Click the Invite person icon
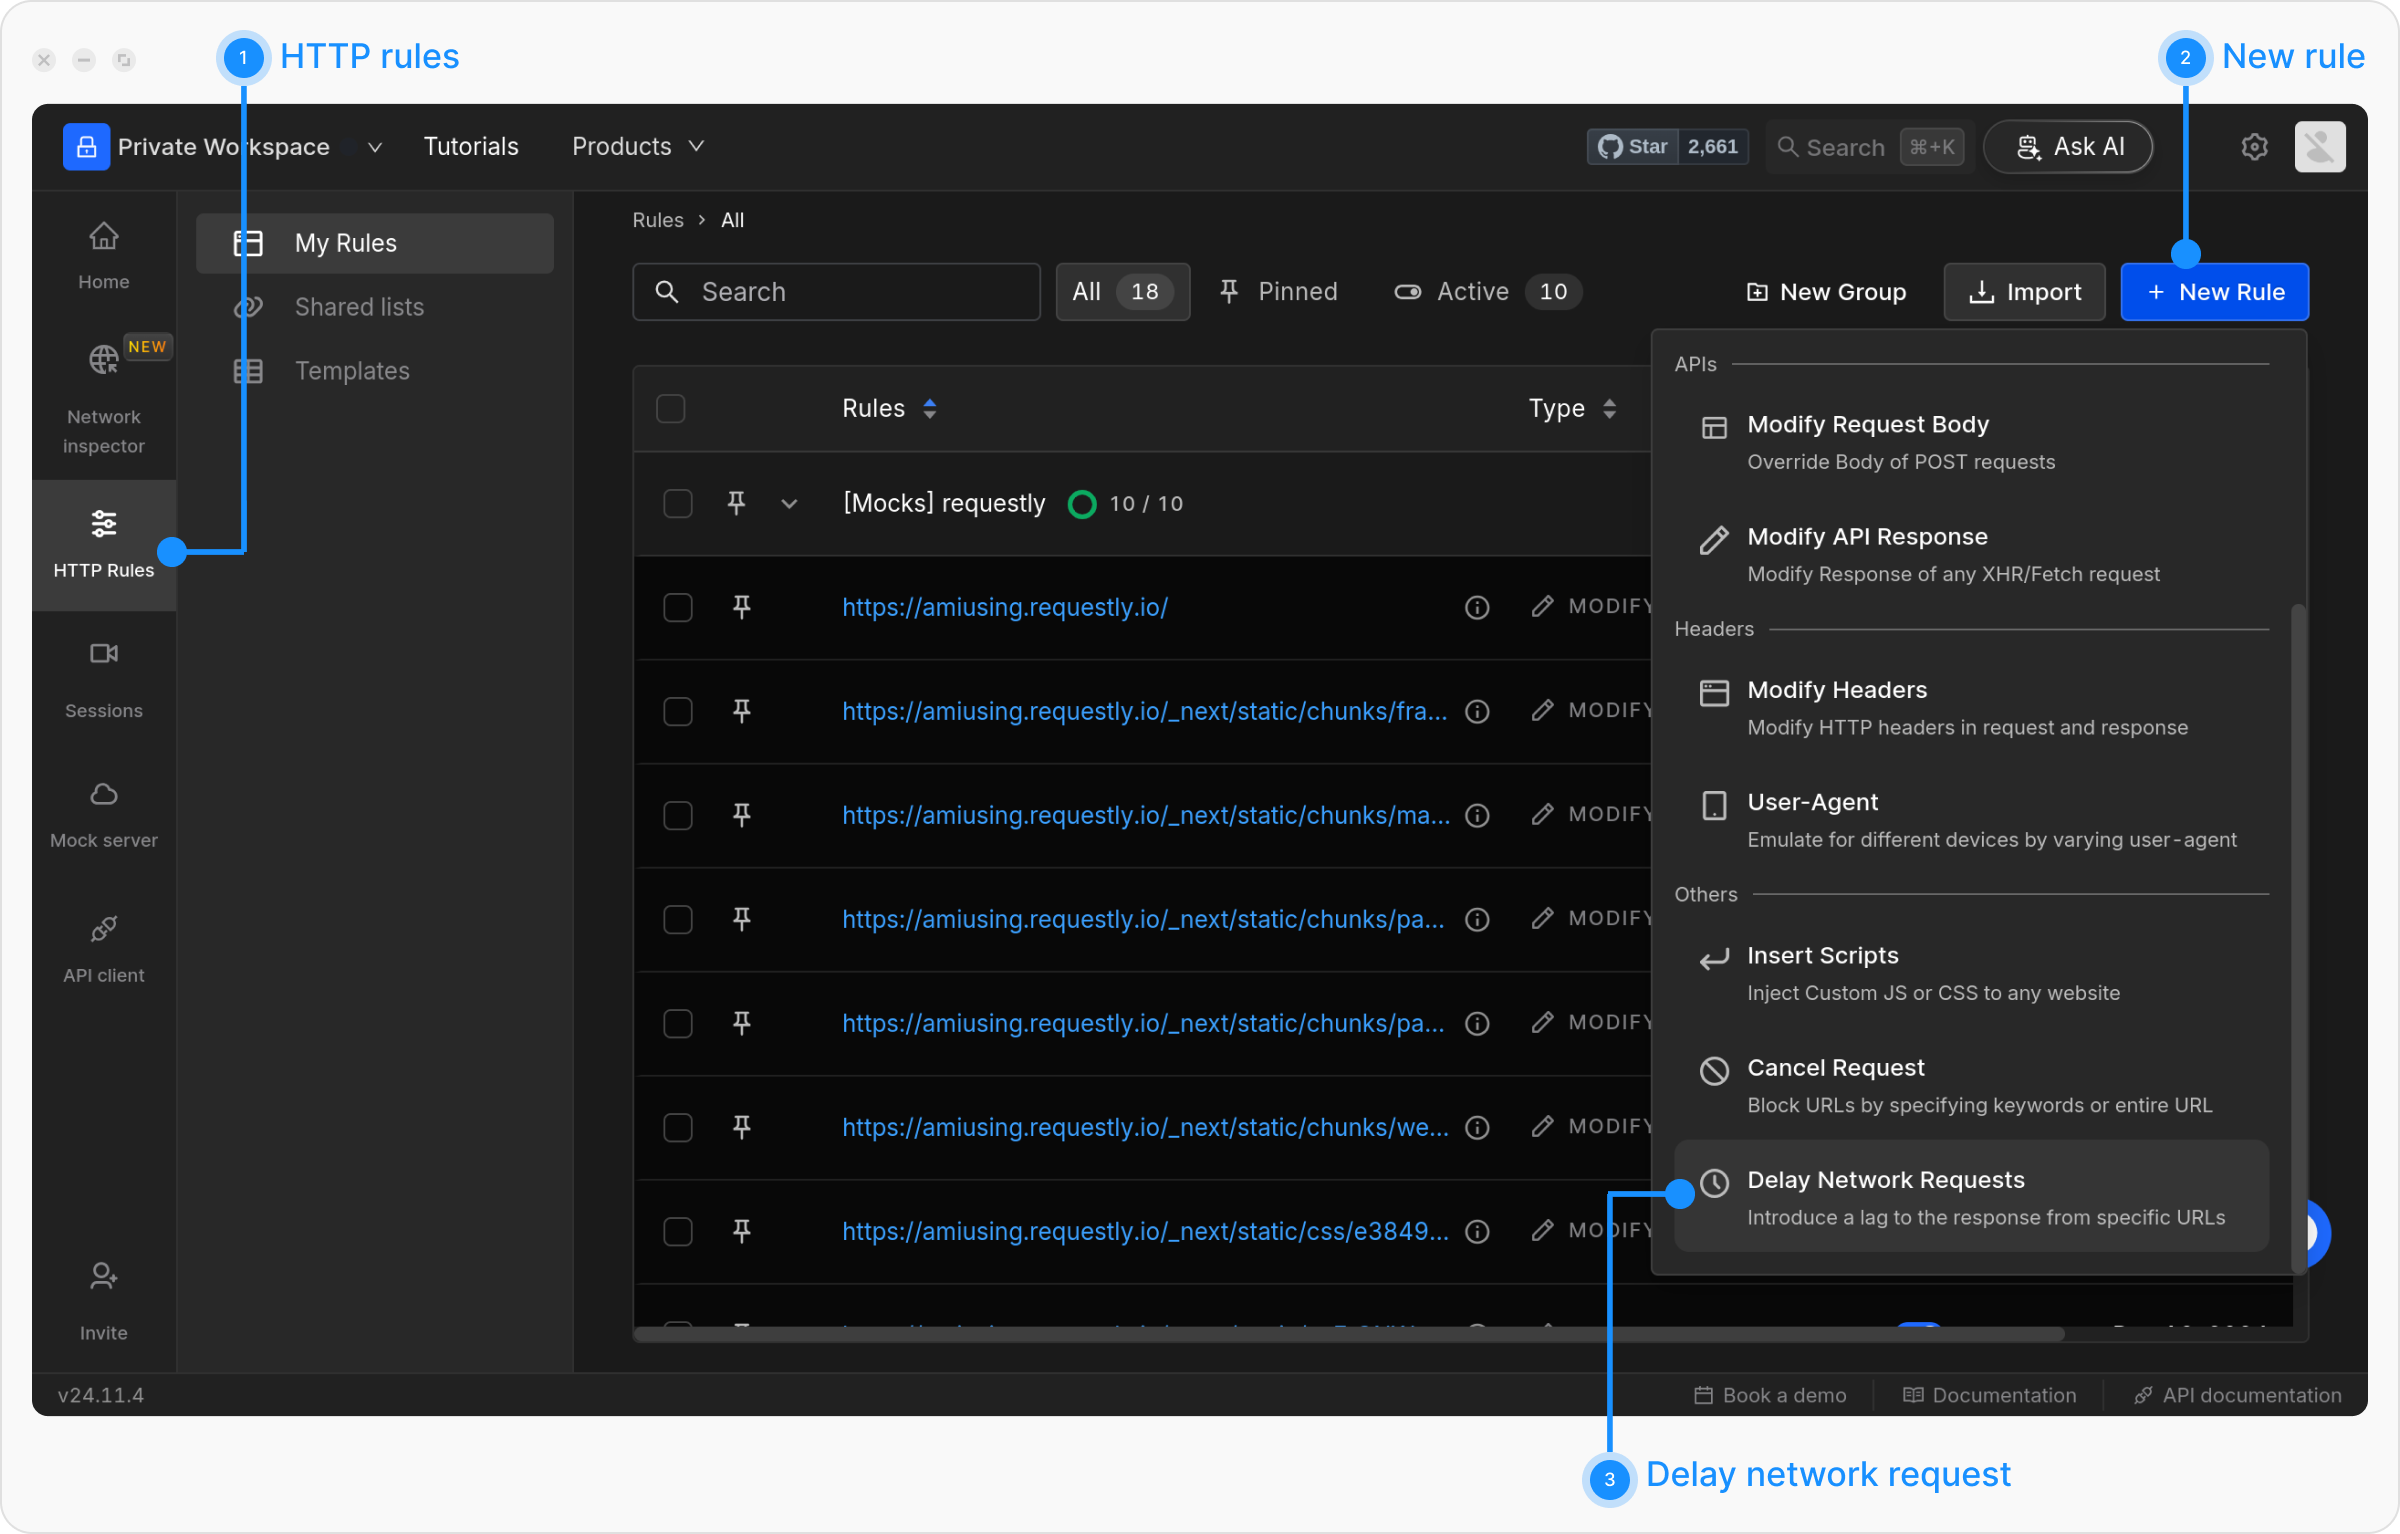2400x1534 pixels. point(104,1276)
